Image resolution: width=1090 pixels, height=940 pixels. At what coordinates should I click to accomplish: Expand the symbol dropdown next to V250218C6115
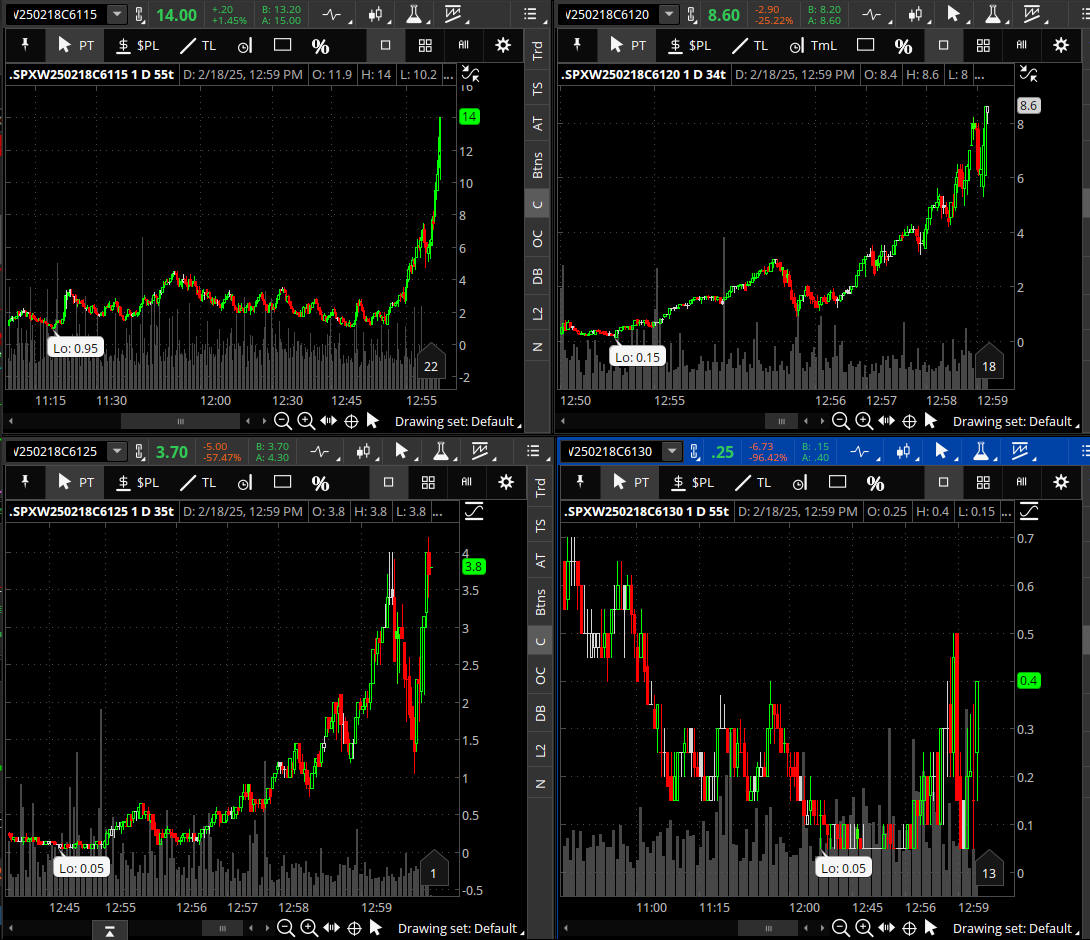point(117,14)
